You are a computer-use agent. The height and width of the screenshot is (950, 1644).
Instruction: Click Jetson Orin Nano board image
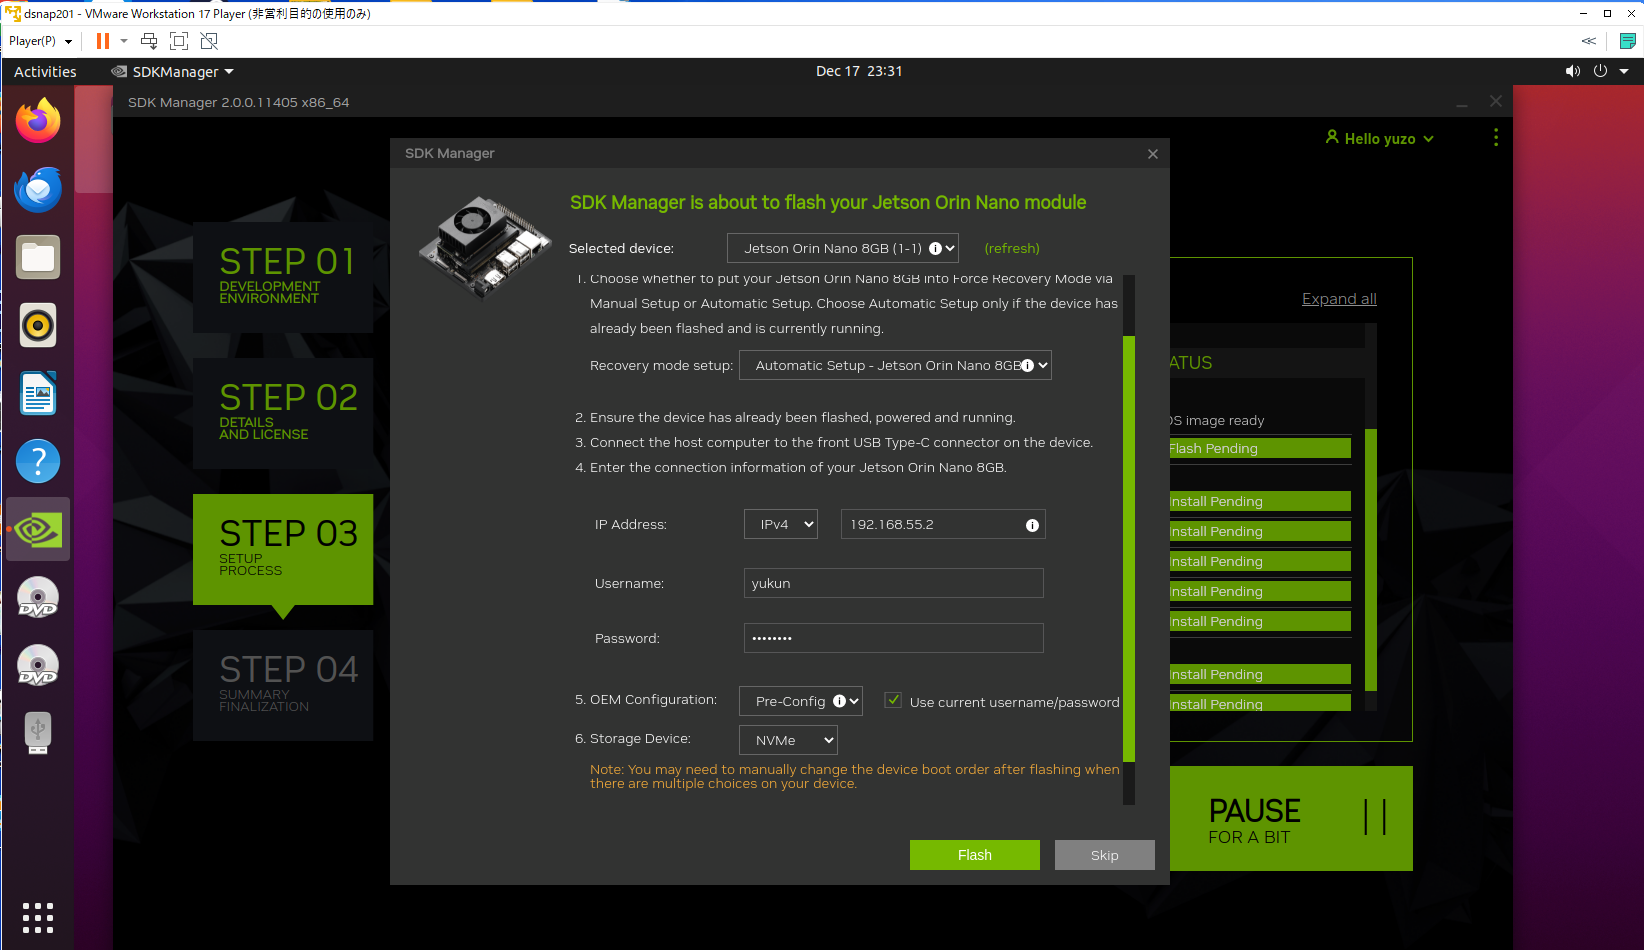[x=484, y=245]
